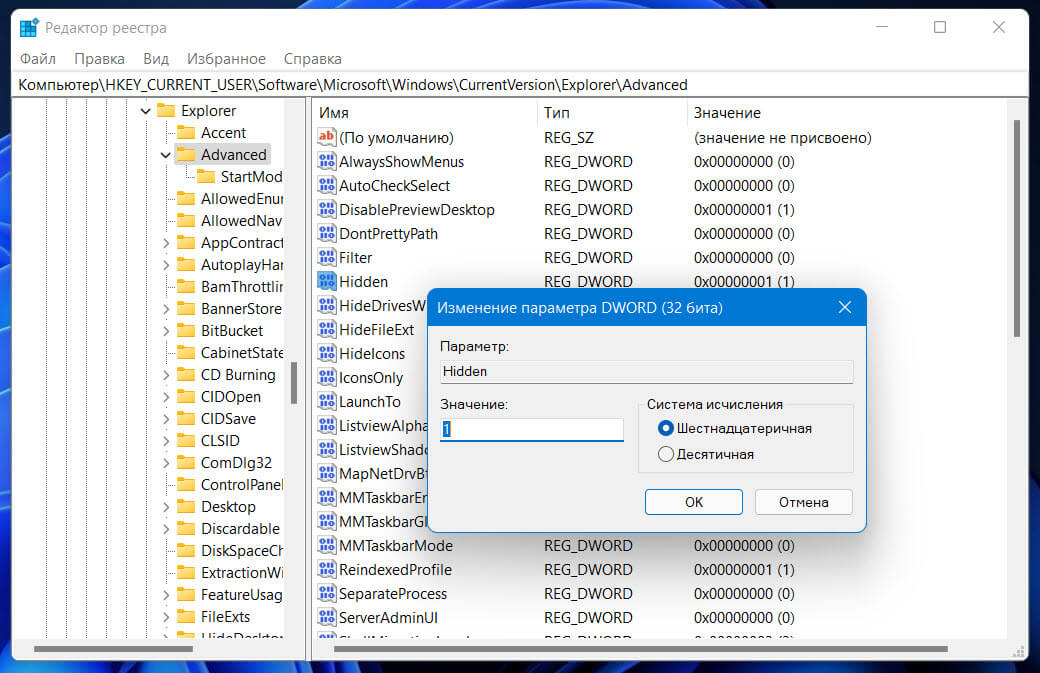The width and height of the screenshot is (1040, 673).
Task: Click the Значение column header
Action: coord(848,113)
